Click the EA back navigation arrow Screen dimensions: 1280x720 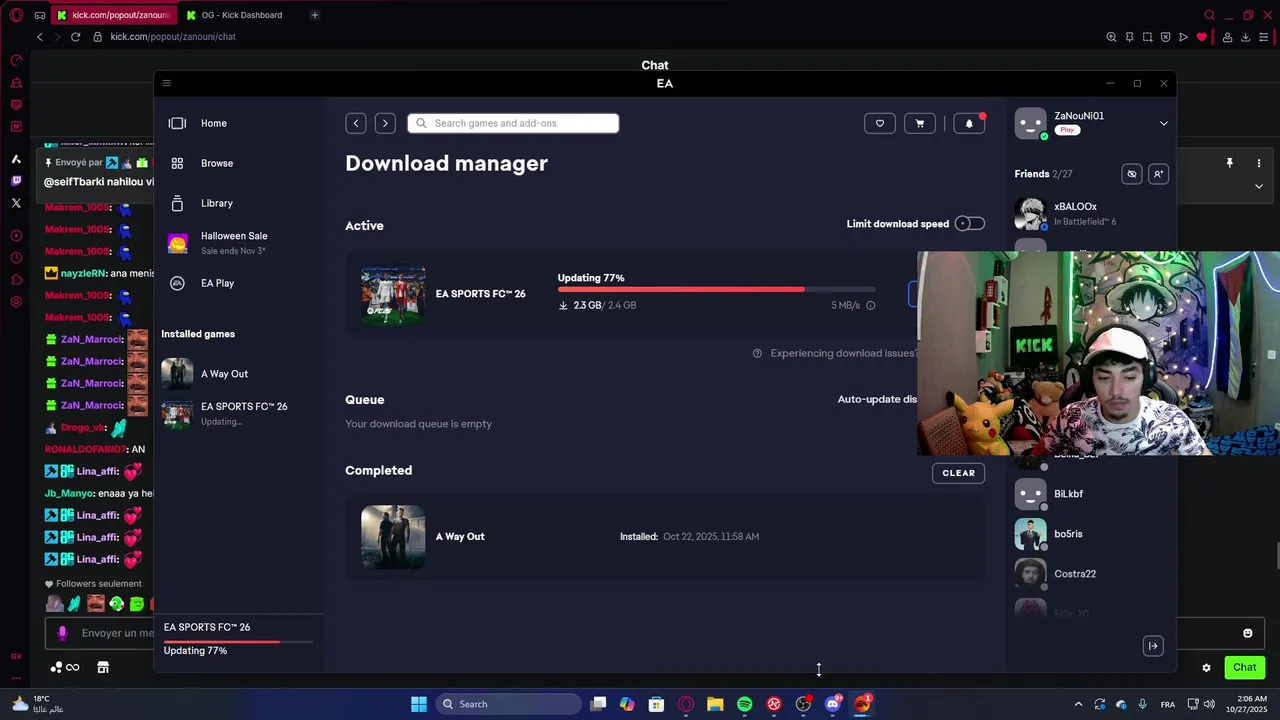356,123
